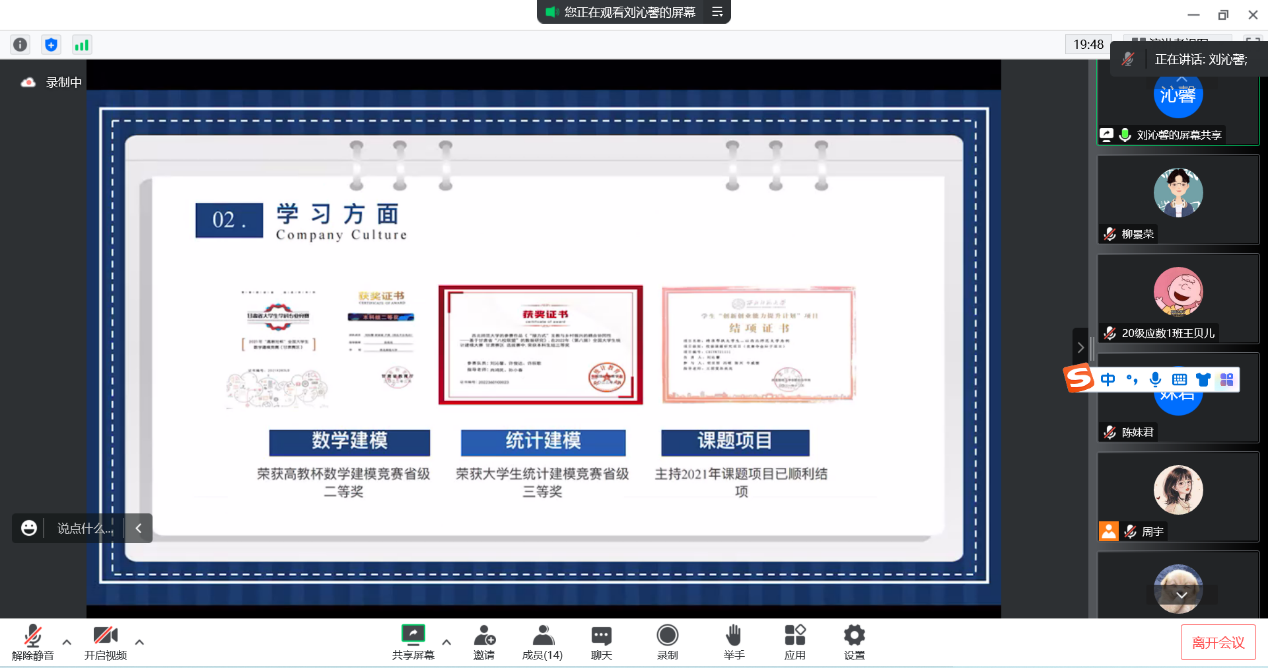Expand audio options arrow beside 解除静音
Image resolution: width=1268 pixels, height=668 pixels.
point(67,642)
